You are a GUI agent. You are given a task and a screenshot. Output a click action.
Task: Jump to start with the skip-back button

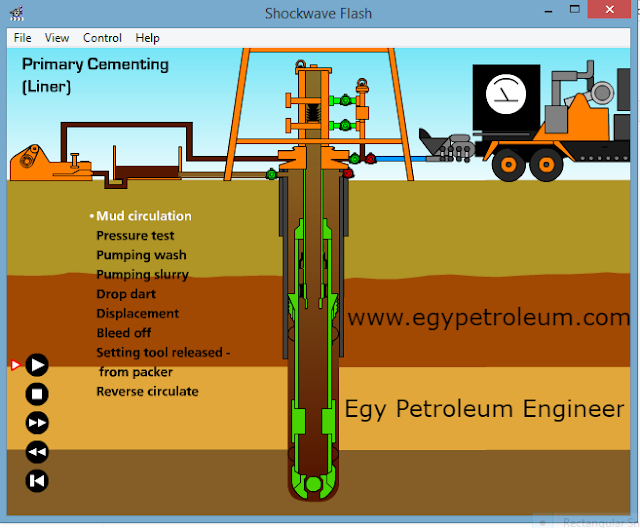coord(37,481)
